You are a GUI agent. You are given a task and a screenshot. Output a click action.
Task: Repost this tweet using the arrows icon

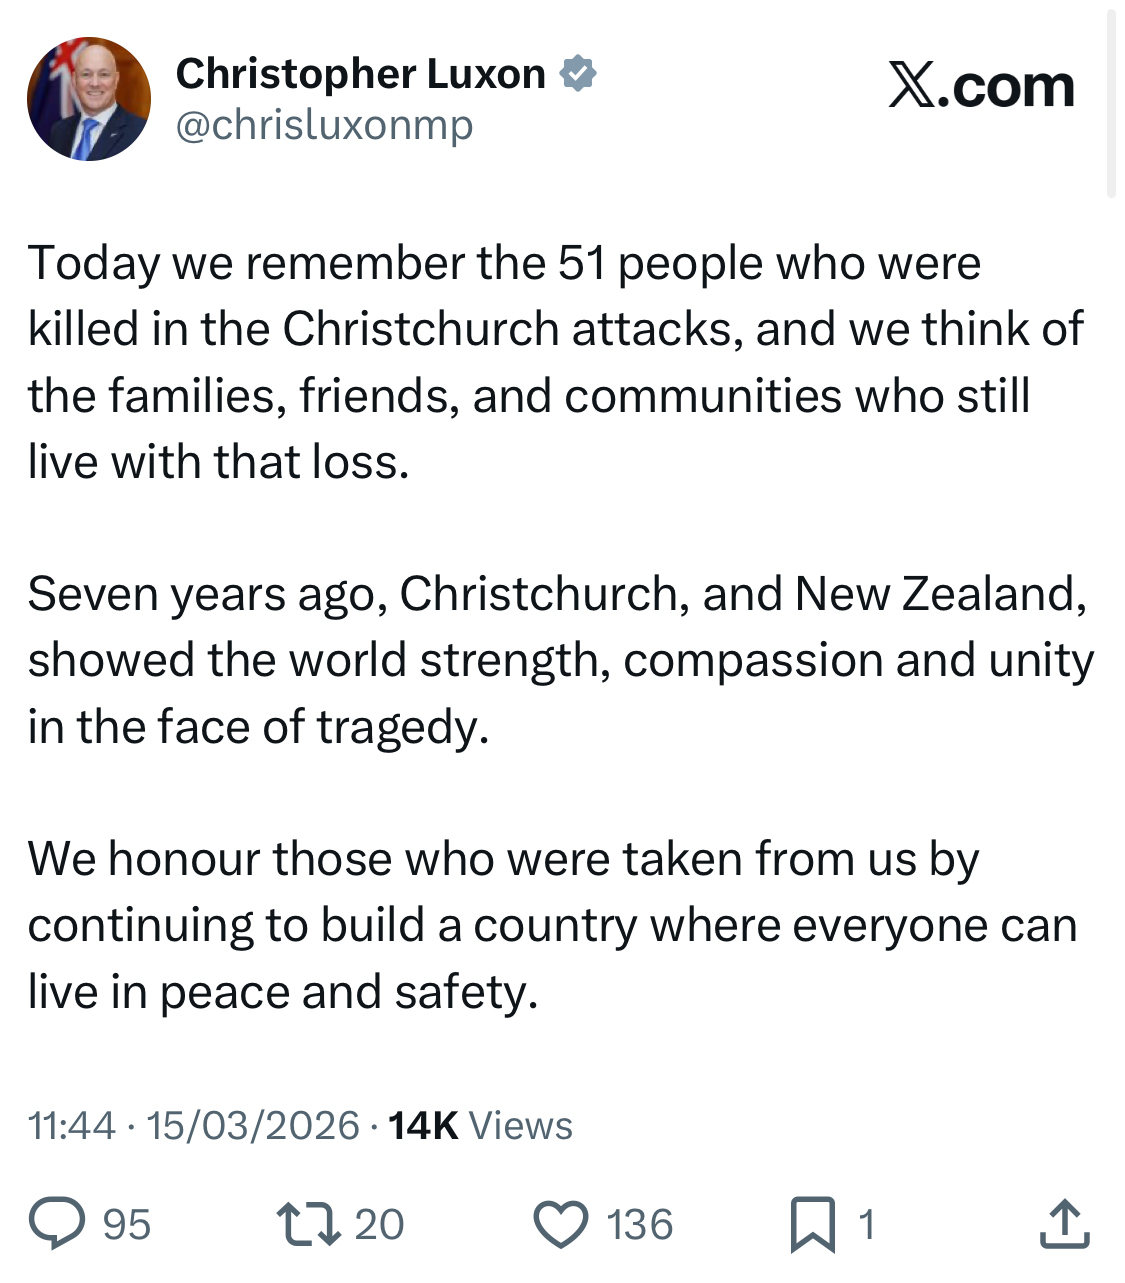coord(308,1224)
